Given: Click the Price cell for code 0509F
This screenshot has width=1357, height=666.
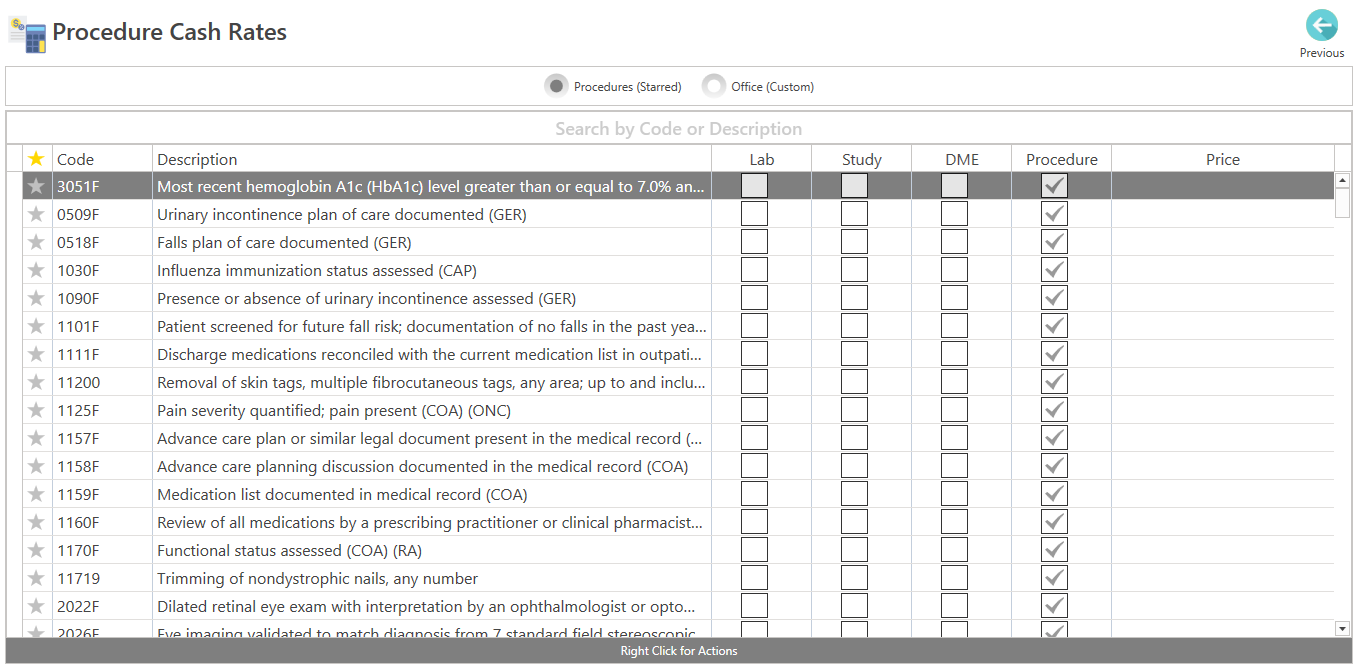Looking at the screenshot, I should (1223, 214).
